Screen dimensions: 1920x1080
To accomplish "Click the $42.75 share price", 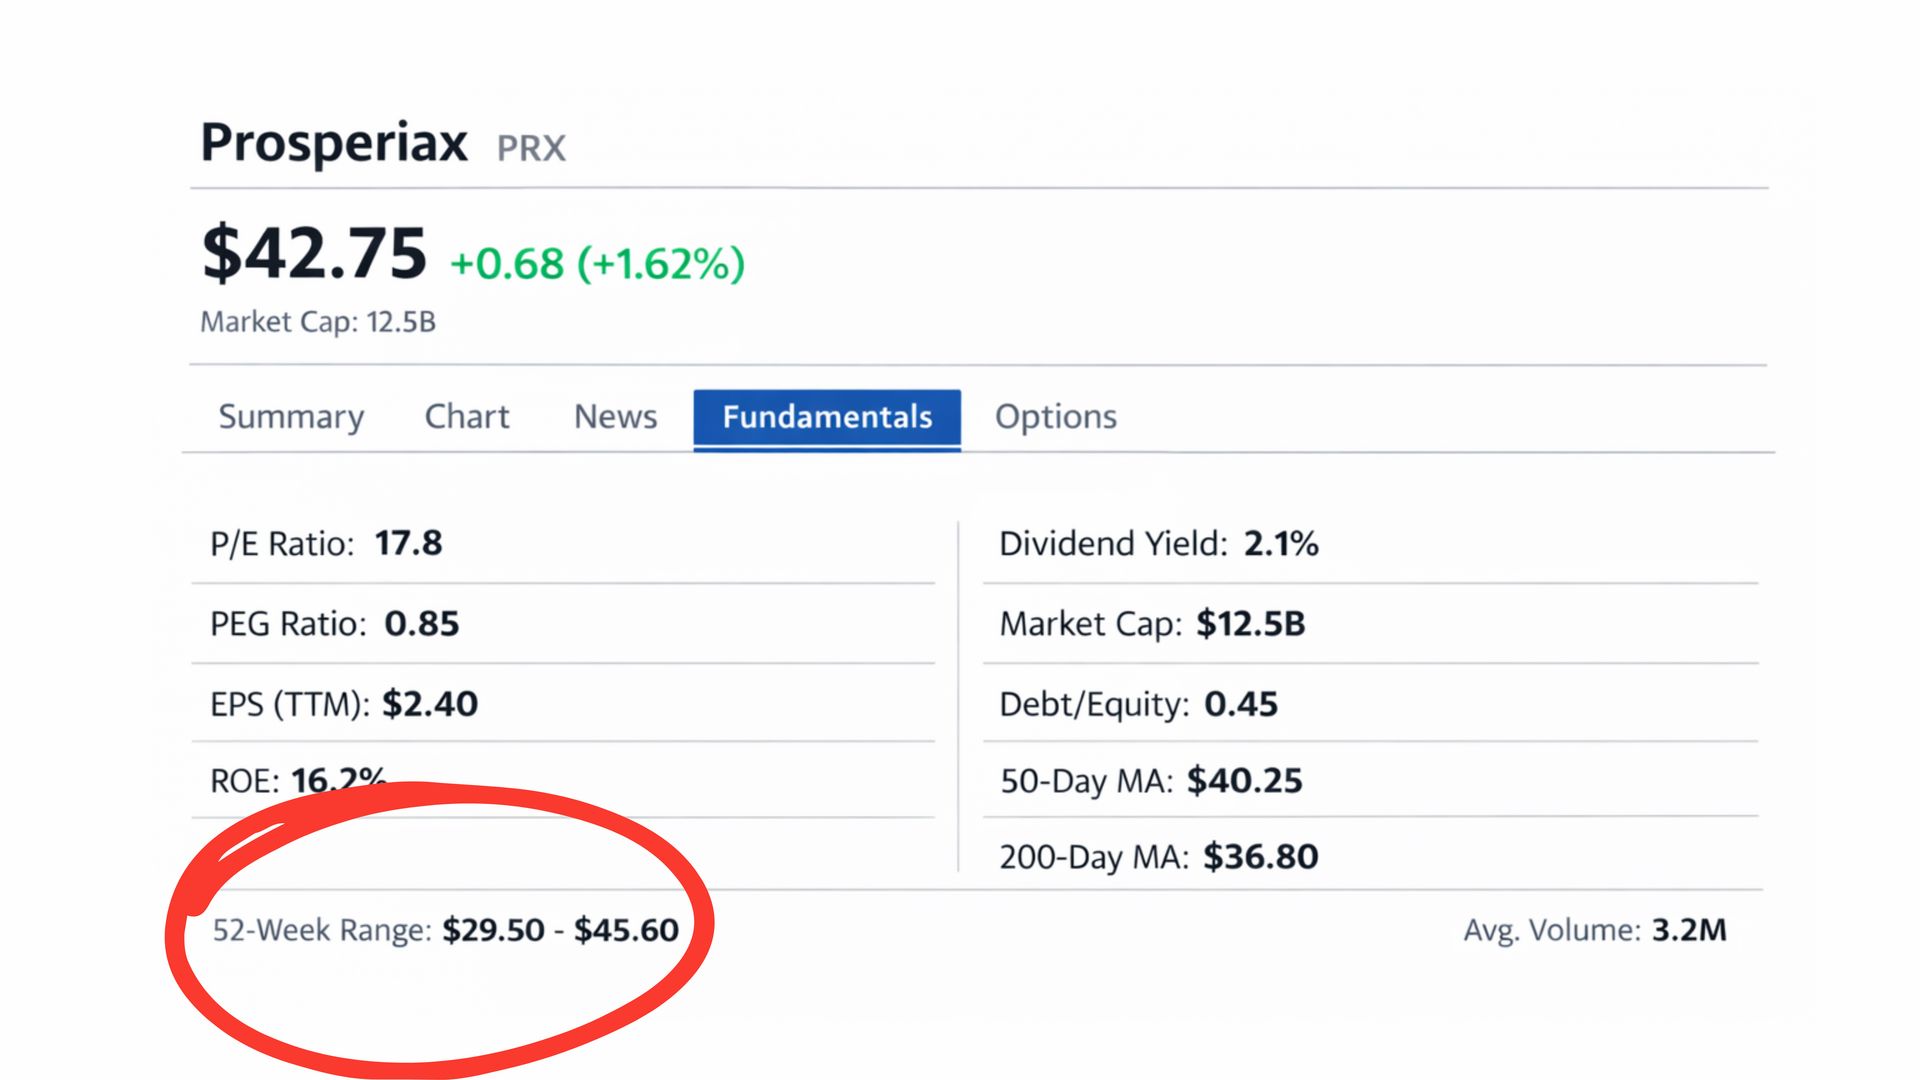I will [x=314, y=254].
